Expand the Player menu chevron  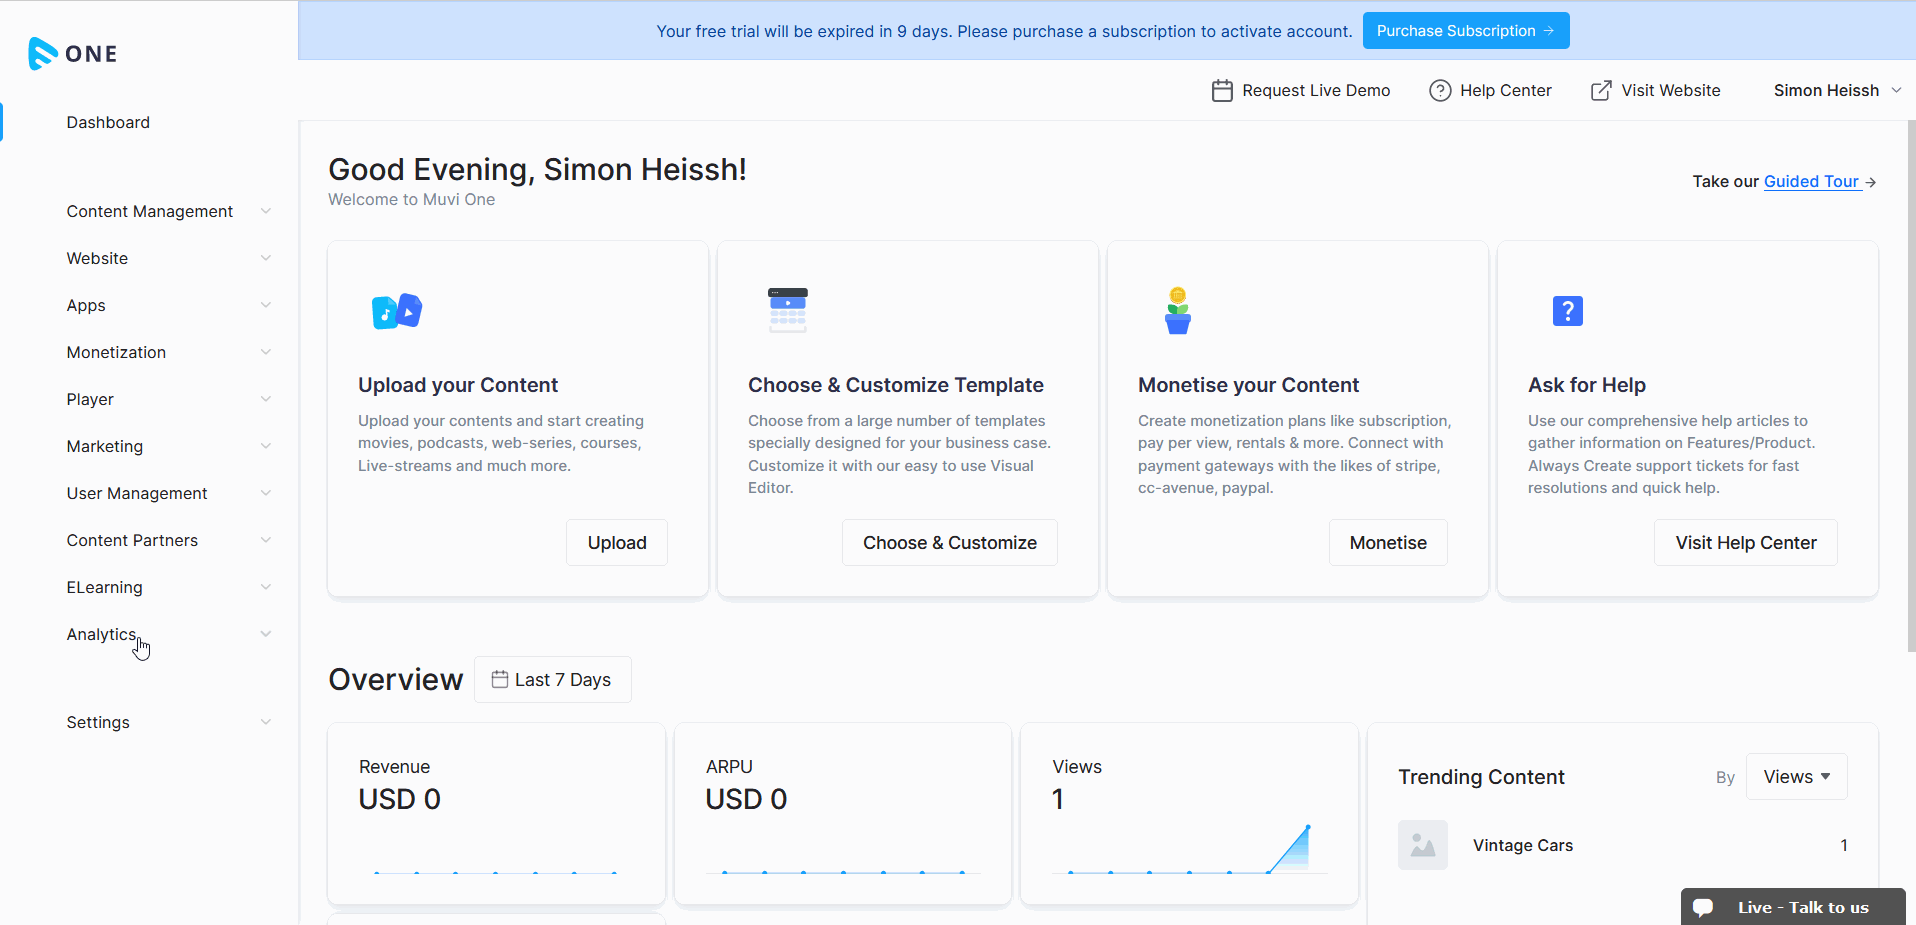pos(266,399)
